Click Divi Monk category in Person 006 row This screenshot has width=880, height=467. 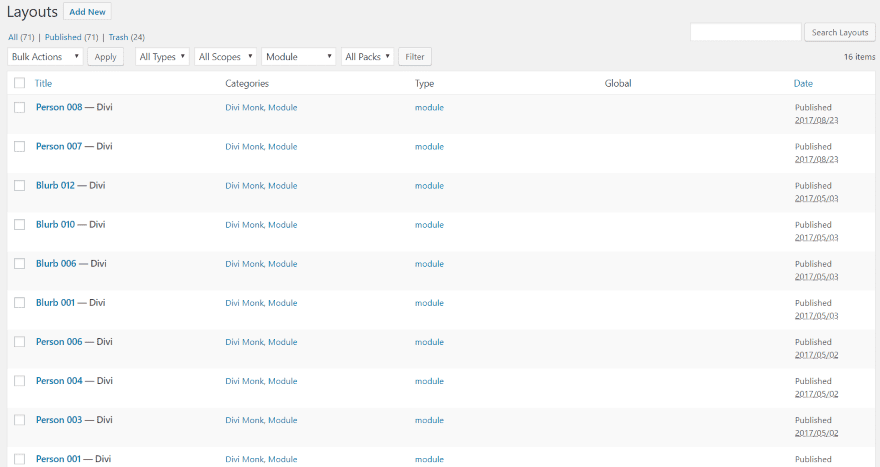(x=244, y=342)
